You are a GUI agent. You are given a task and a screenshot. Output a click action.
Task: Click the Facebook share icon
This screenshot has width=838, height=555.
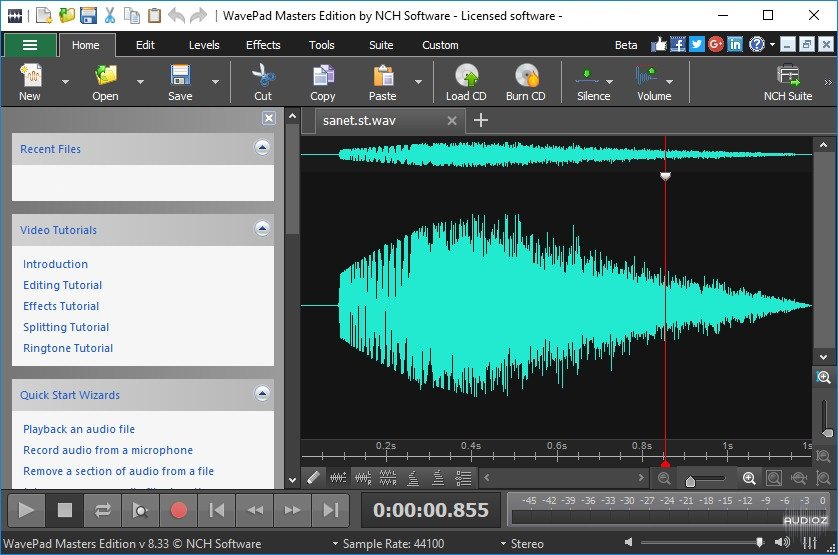678,45
